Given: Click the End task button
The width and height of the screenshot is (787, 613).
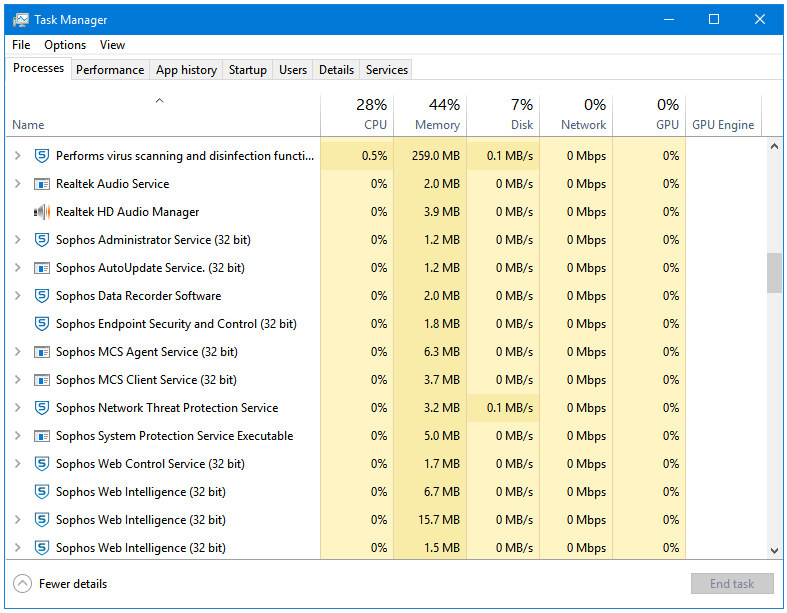Looking at the screenshot, I should tap(732, 584).
